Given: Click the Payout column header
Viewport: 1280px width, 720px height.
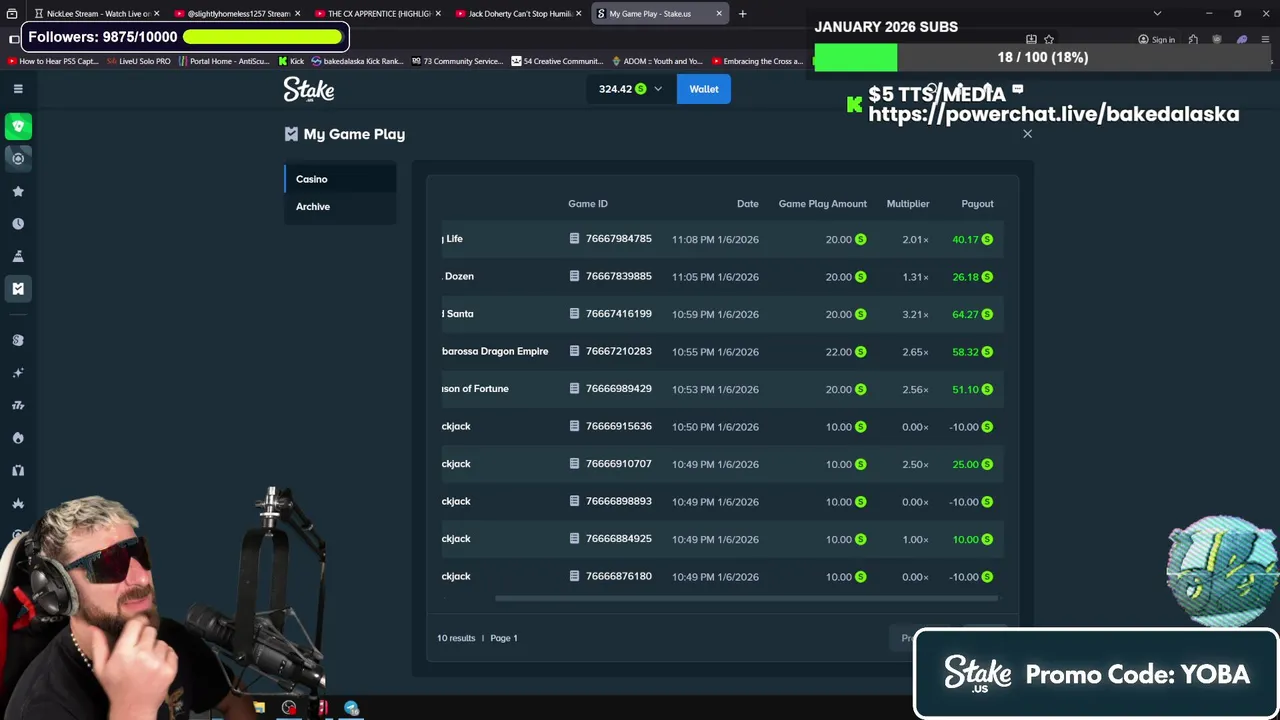Looking at the screenshot, I should pos(977,204).
